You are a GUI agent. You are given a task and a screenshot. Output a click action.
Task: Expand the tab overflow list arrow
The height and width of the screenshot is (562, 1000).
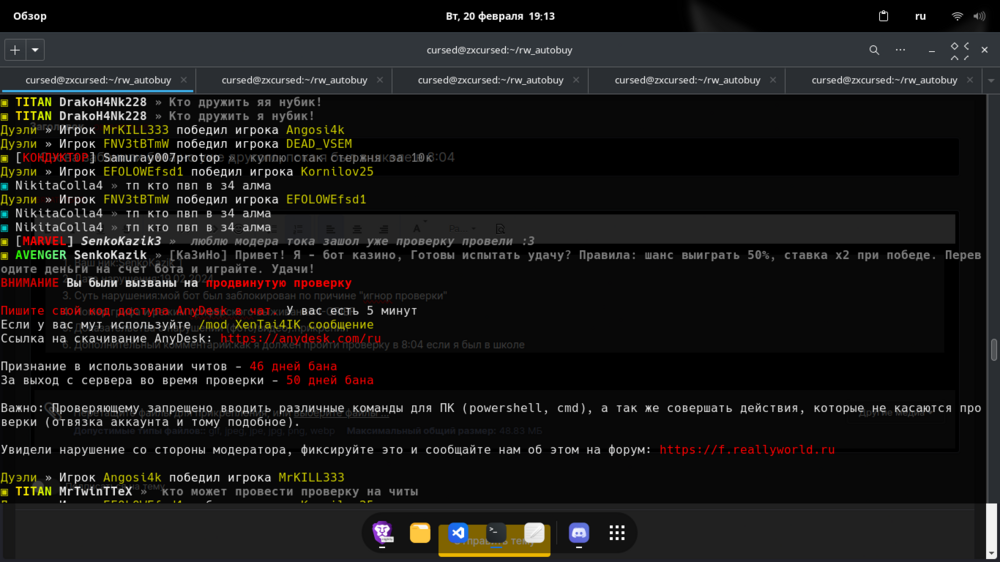click(x=990, y=80)
